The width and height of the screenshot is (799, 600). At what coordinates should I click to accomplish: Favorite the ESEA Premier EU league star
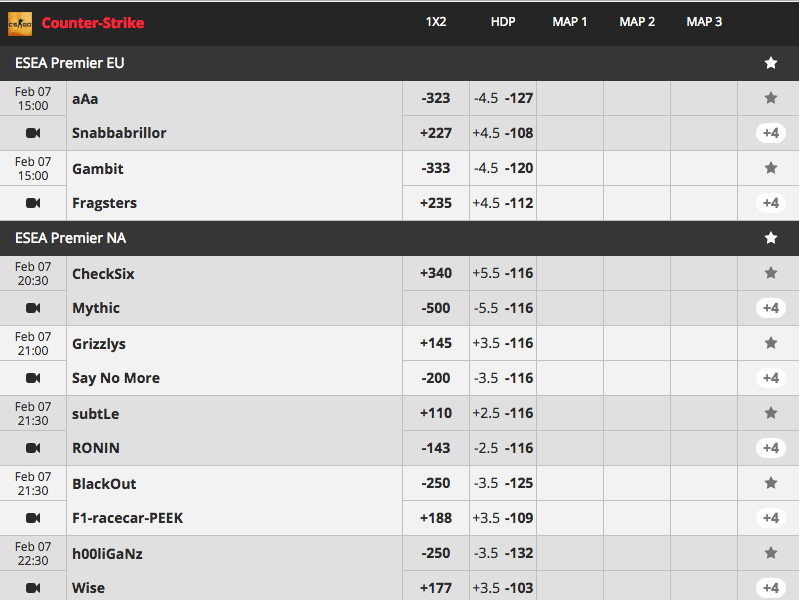click(x=770, y=63)
